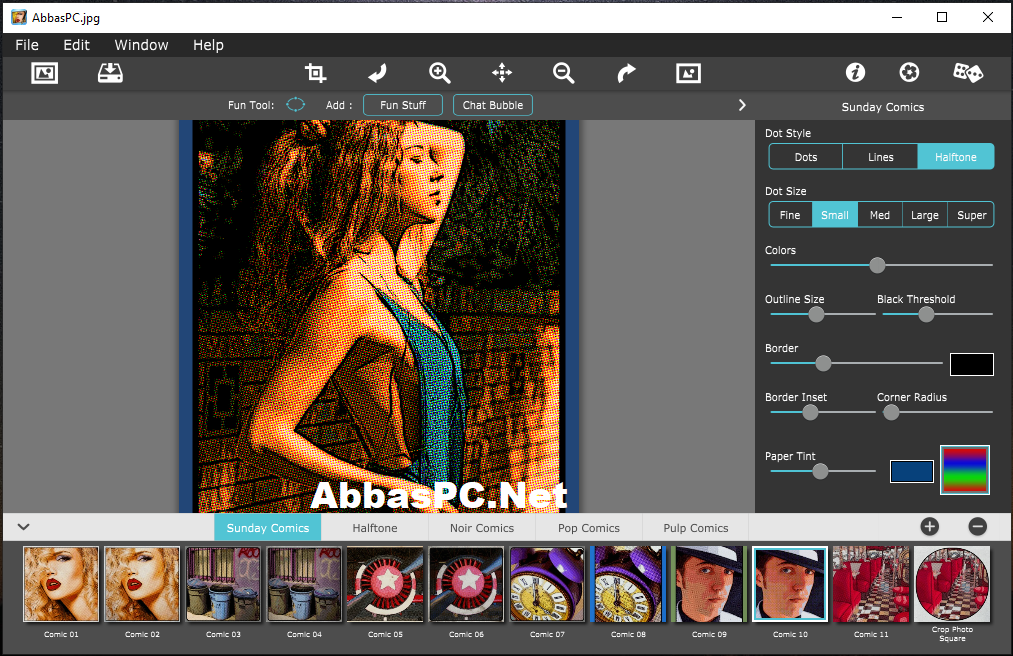Switch to the Noir Comics tab

(x=482, y=528)
